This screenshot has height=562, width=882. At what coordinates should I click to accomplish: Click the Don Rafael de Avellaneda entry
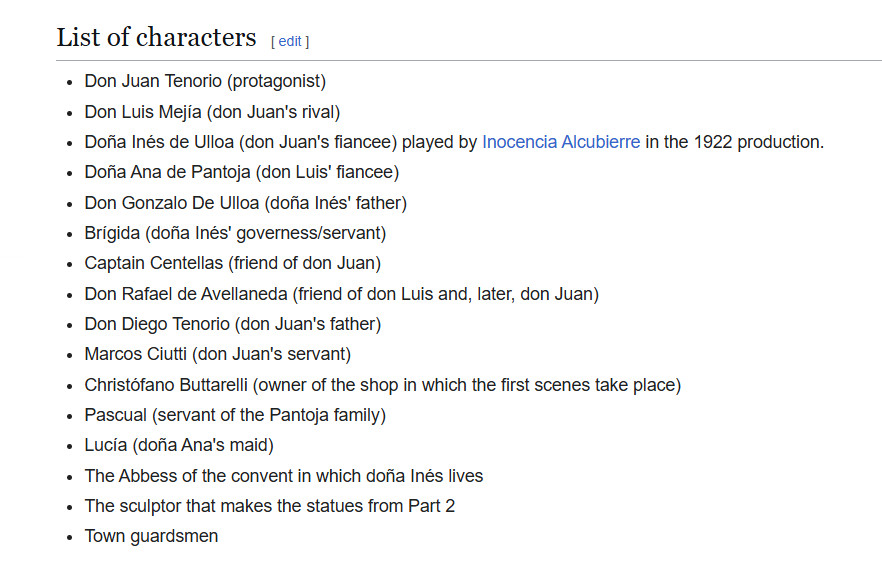(x=341, y=294)
